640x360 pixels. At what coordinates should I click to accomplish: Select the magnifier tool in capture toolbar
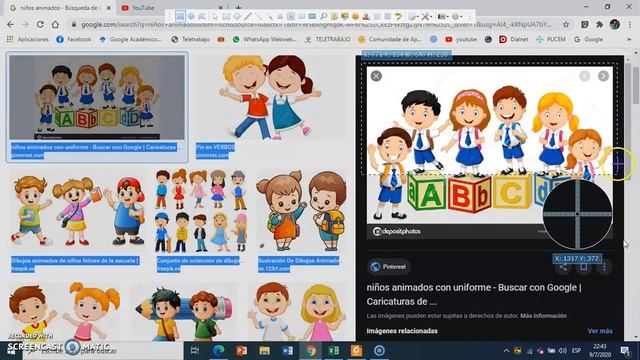323,16
